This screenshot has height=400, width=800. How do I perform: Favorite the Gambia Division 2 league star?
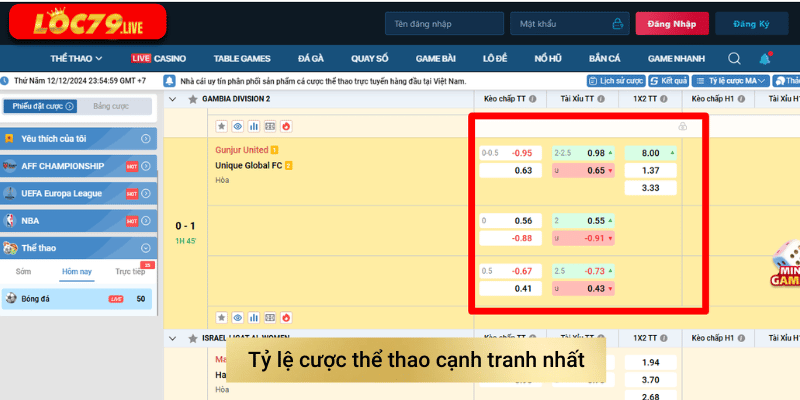(x=193, y=99)
